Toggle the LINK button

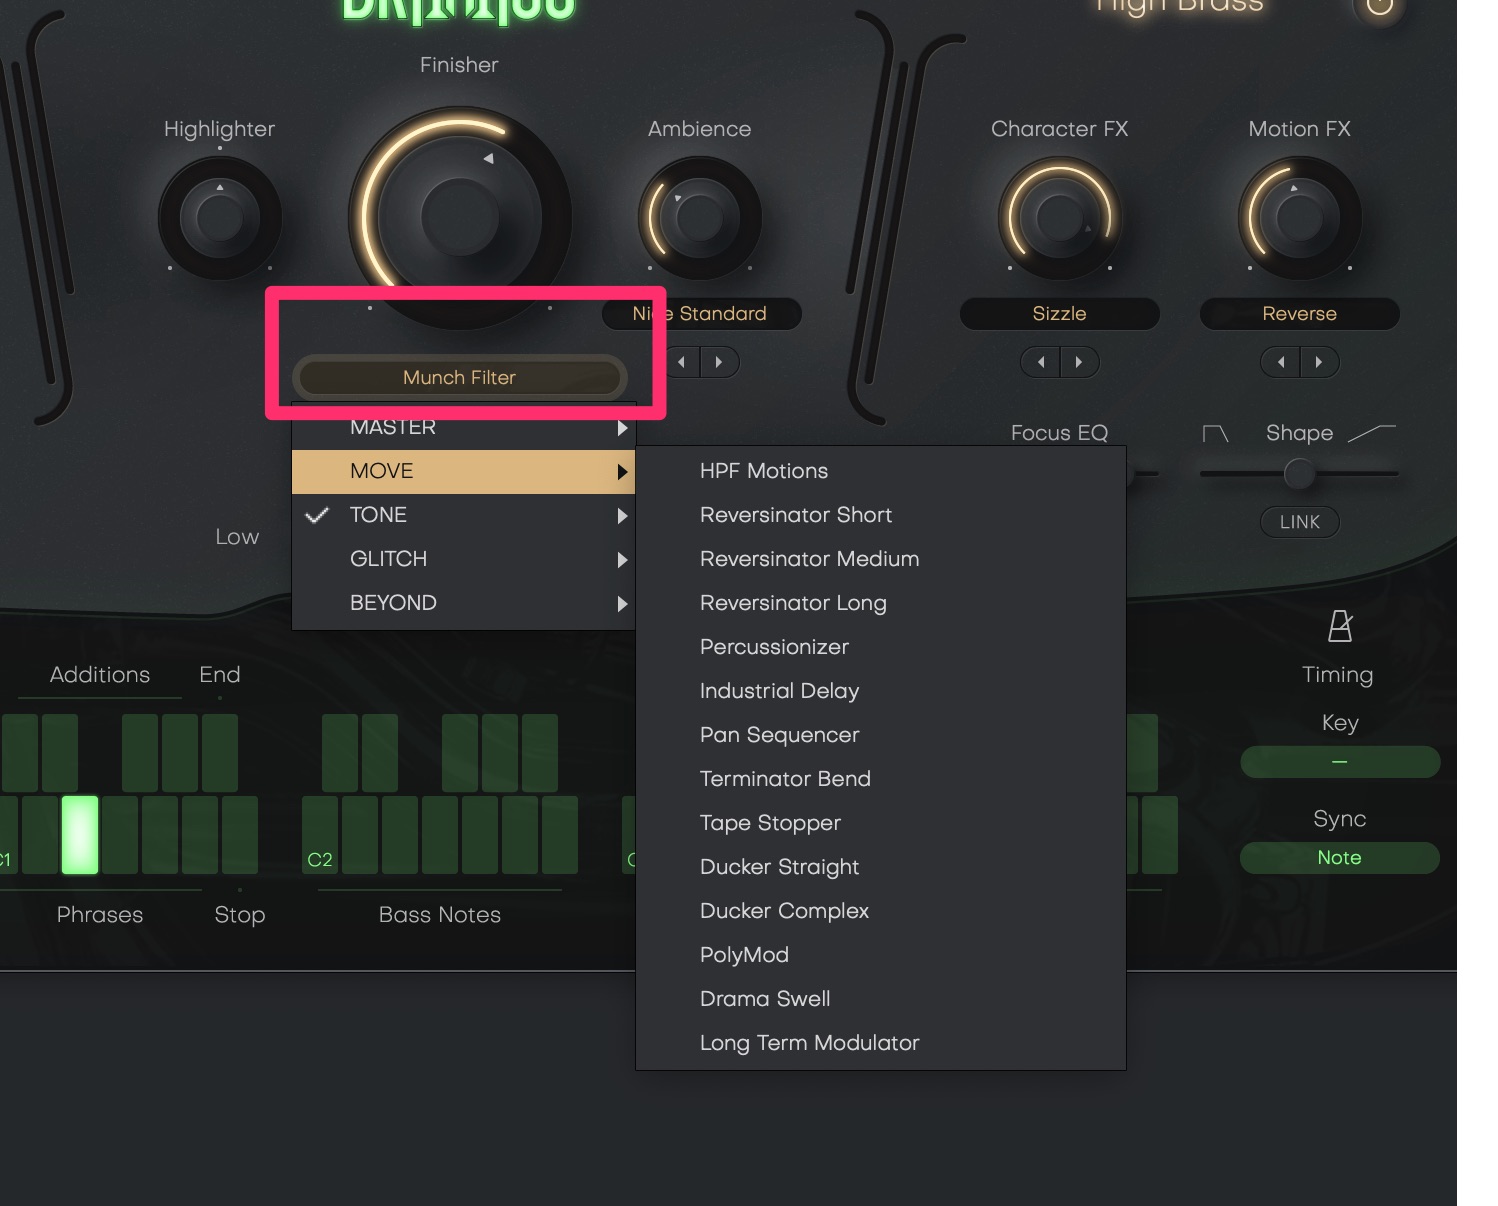click(x=1299, y=522)
